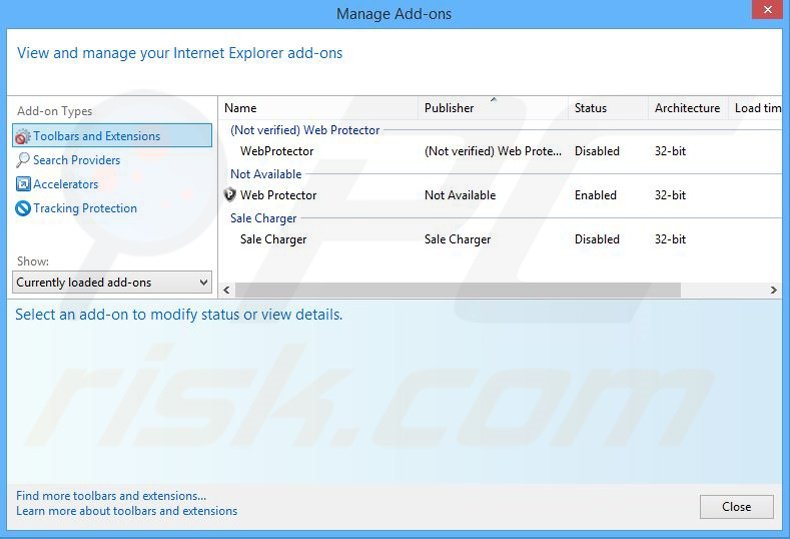Click the Accelerators icon

23,184
